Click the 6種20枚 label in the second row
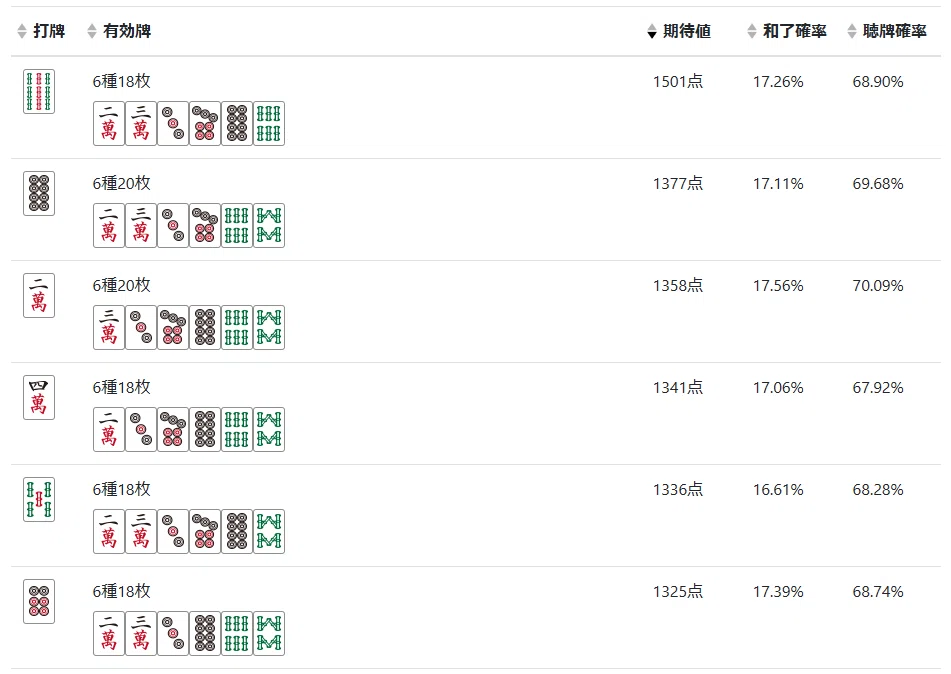The height and width of the screenshot is (674, 951). [x=121, y=183]
